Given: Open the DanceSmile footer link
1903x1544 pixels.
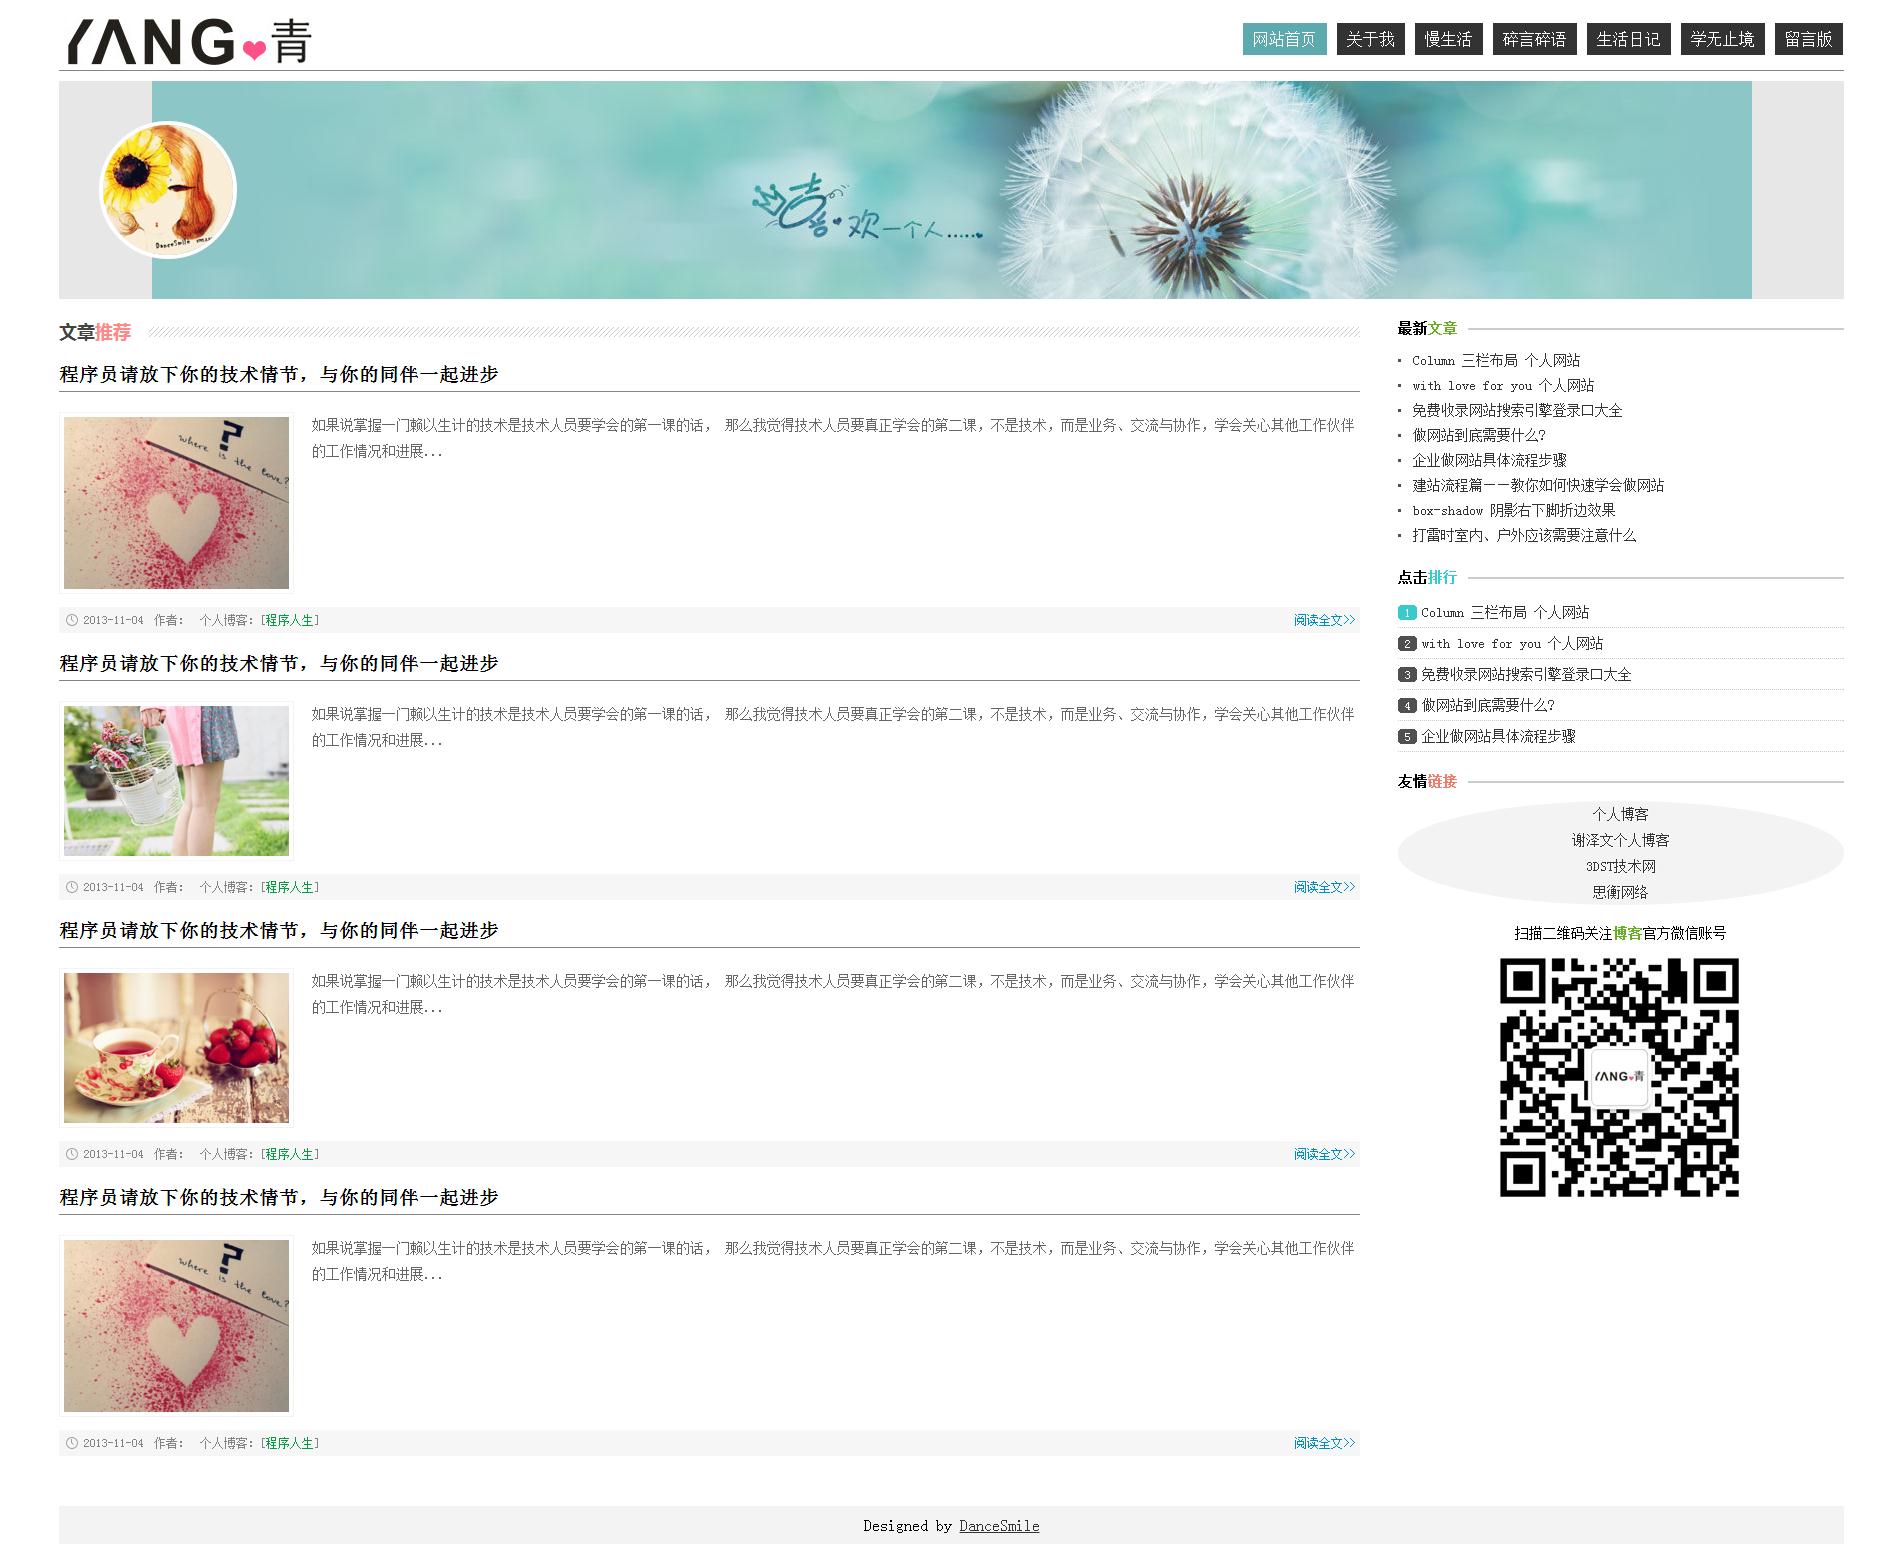Looking at the screenshot, I should coord(998,1526).
